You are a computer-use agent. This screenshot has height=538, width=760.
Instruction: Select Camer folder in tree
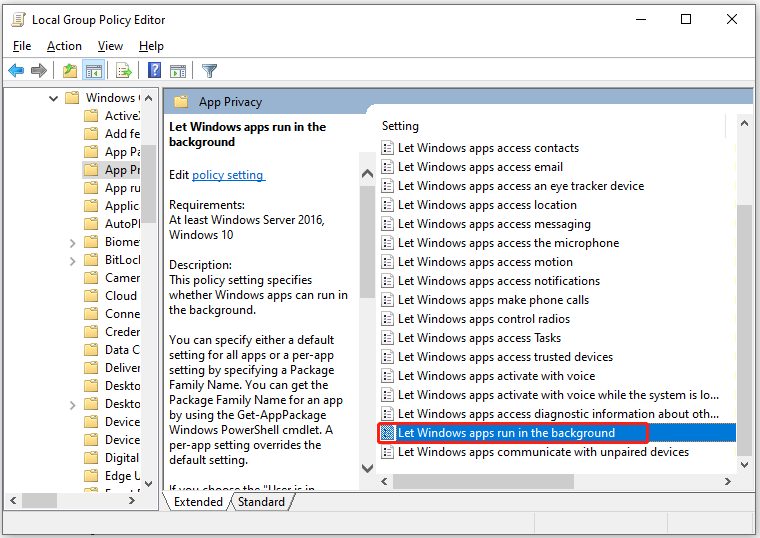122,278
